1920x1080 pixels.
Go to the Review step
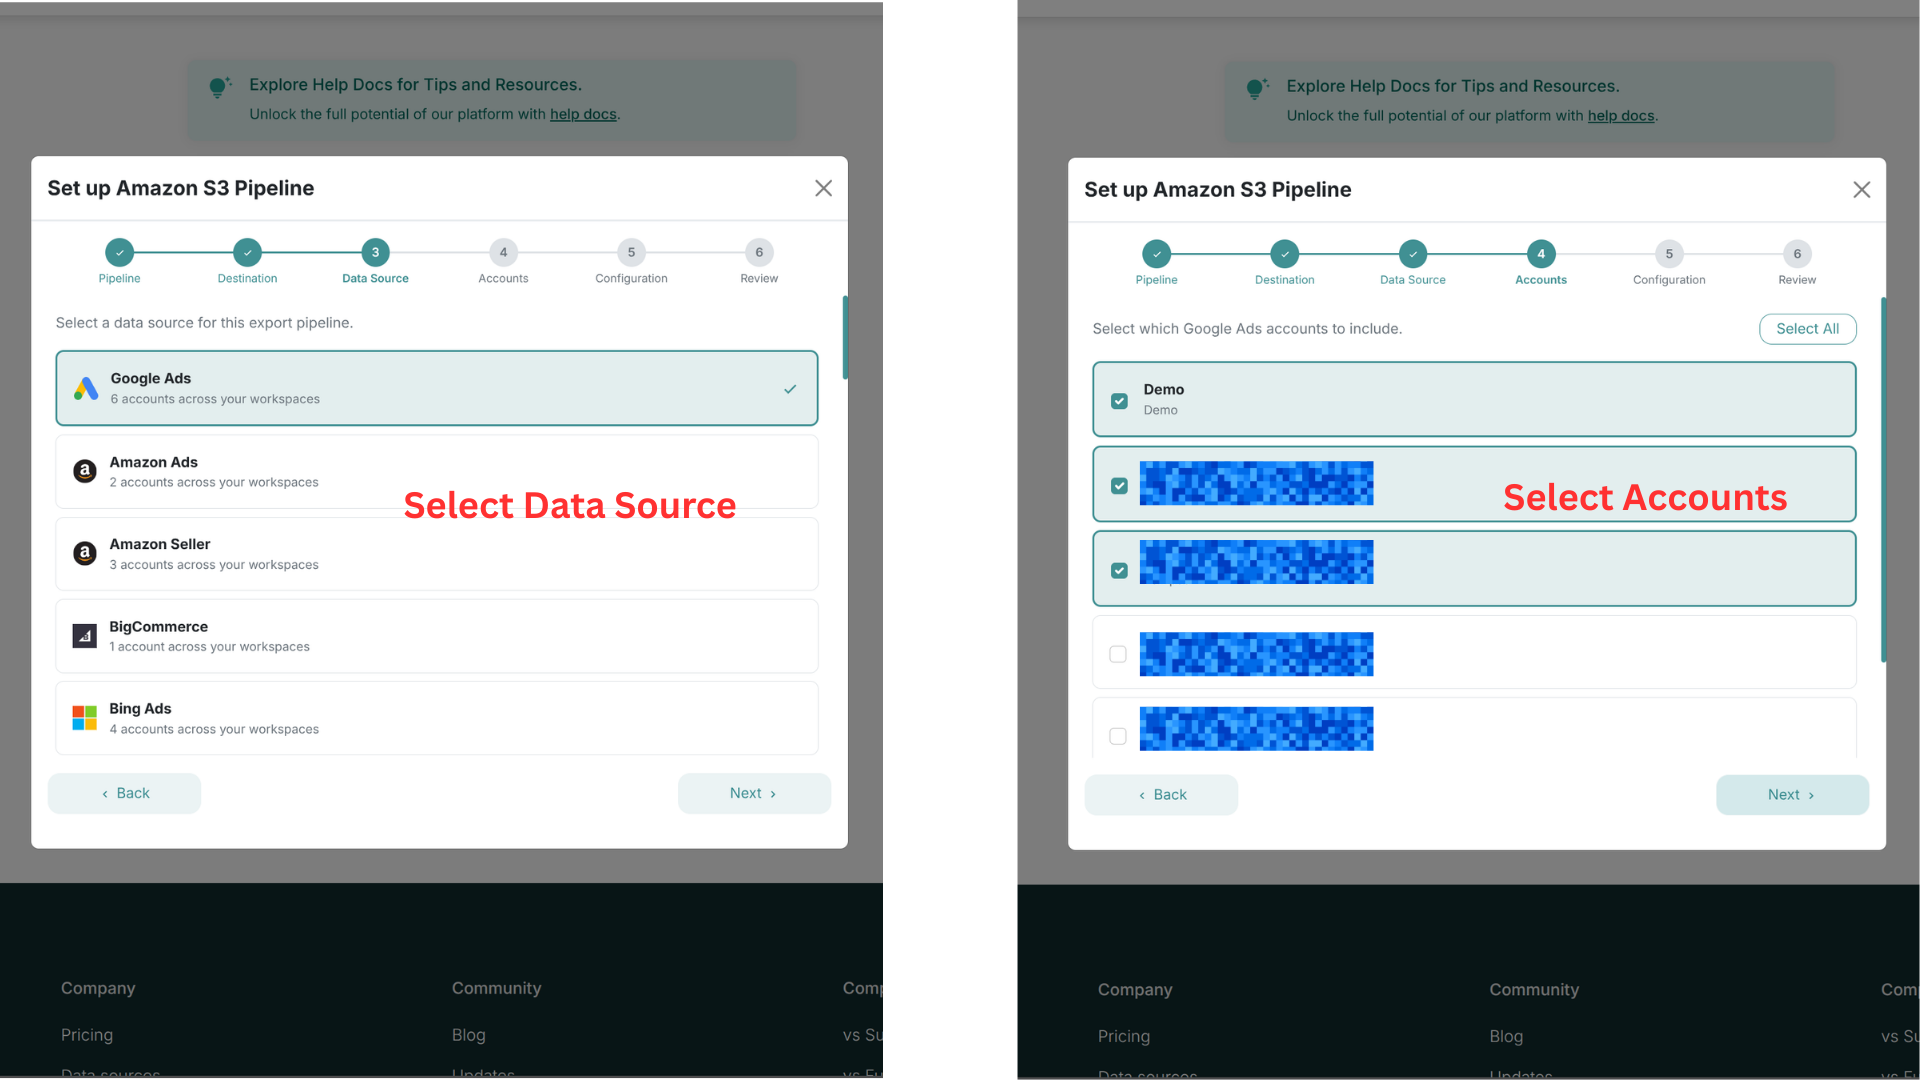[758, 252]
